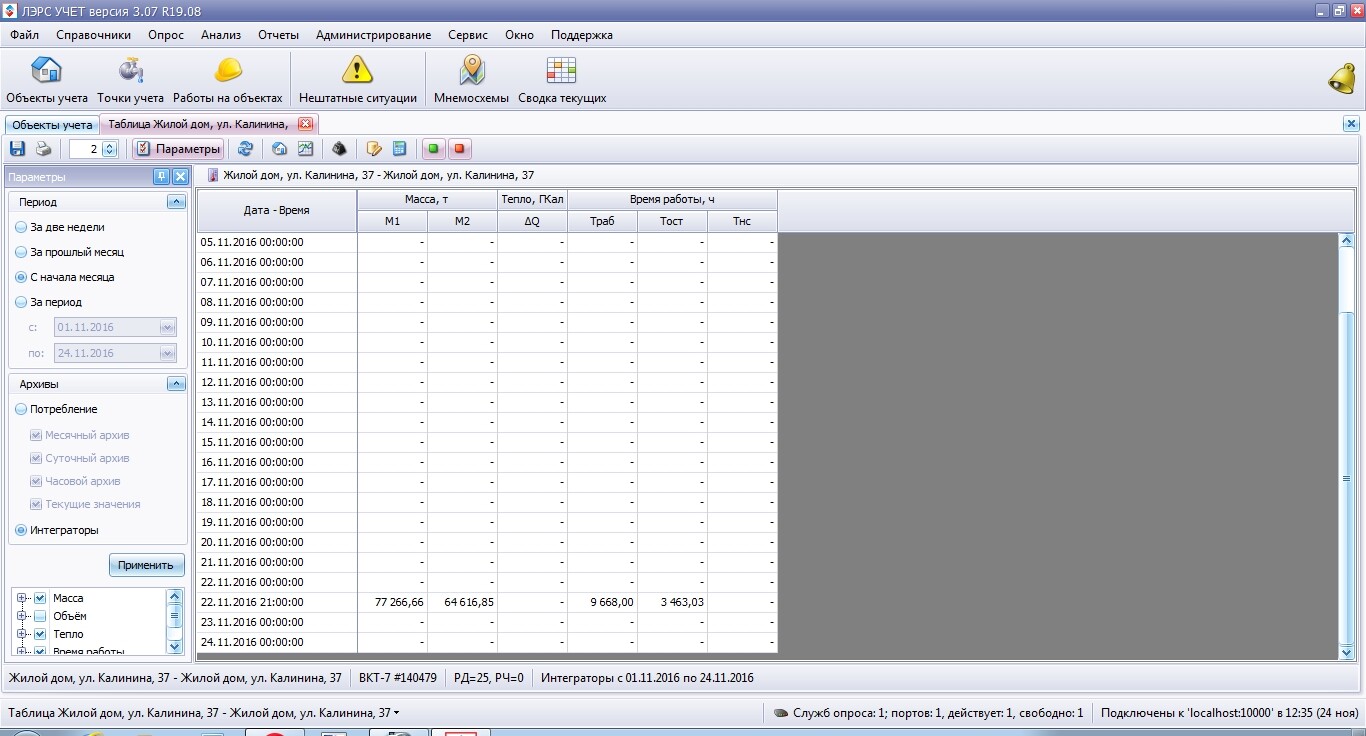Expand the Тепло tree node

click(21, 634)
